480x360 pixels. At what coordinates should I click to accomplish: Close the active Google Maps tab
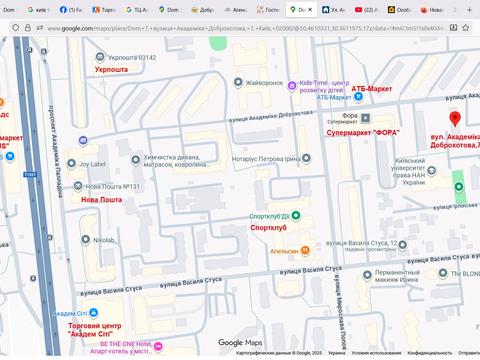[310, 10]
